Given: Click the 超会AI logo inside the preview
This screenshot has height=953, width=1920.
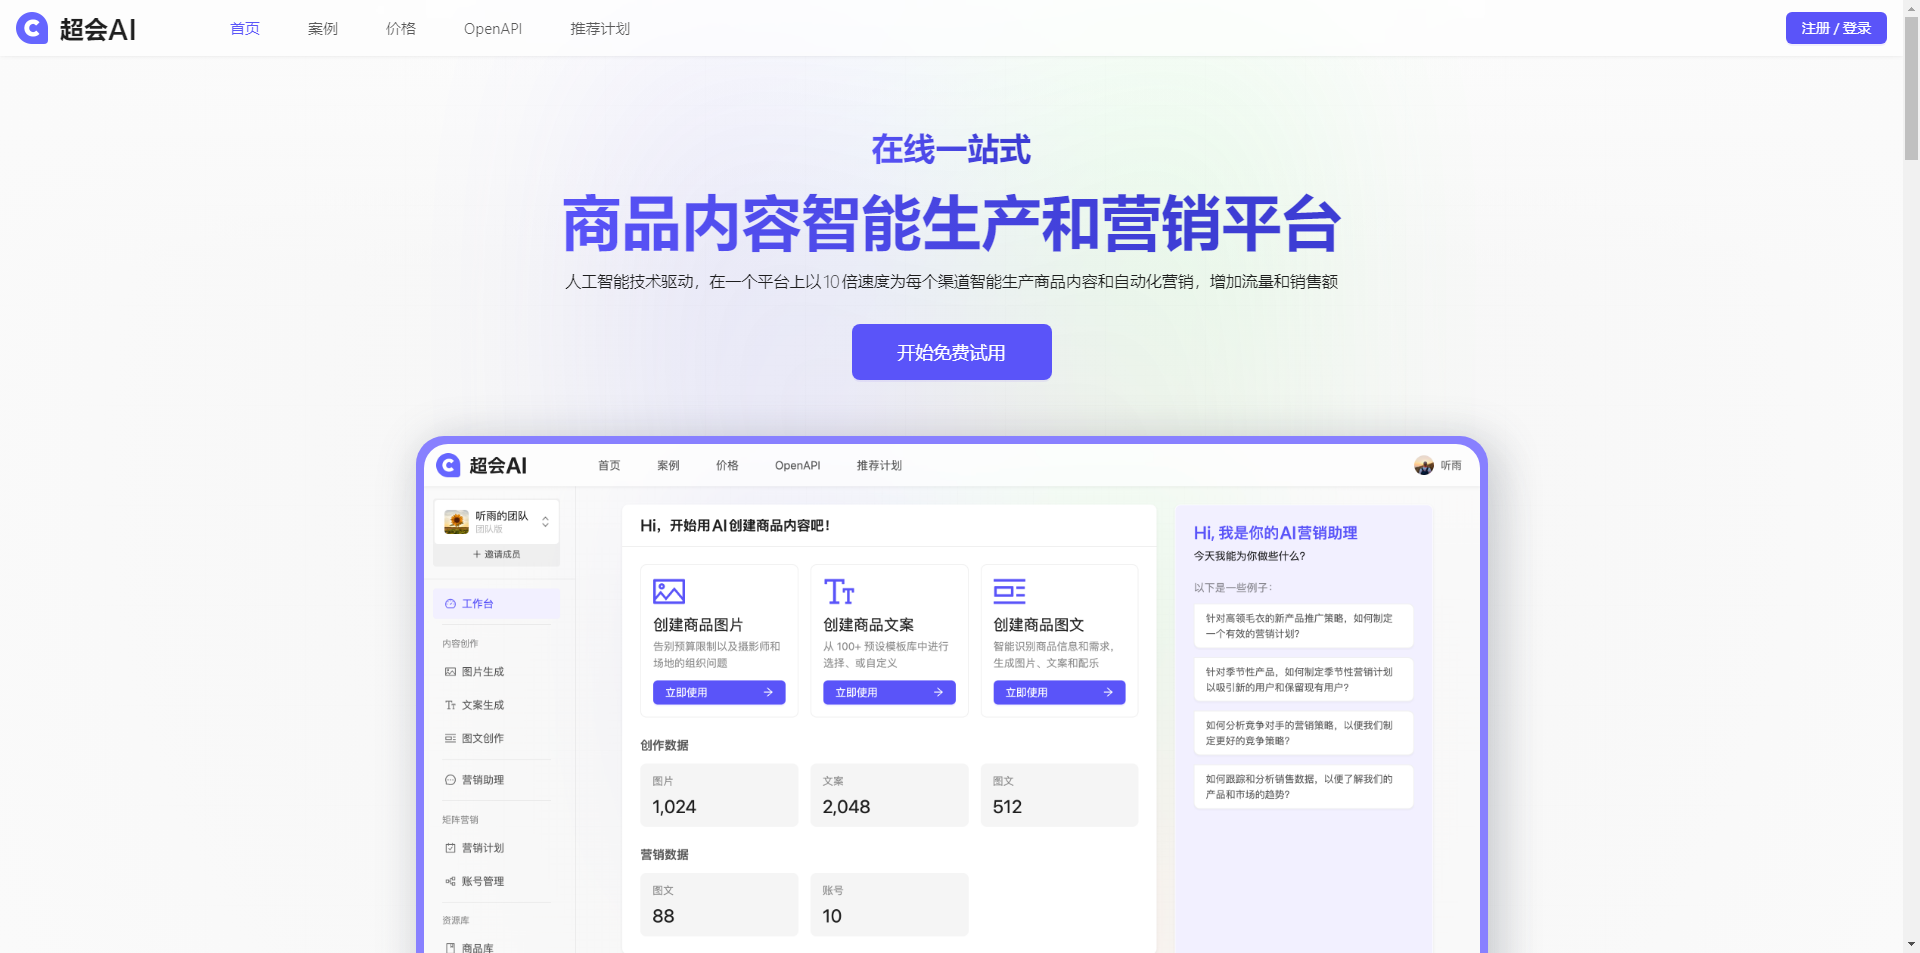Looking at the screenshot, I should [482, 465].
